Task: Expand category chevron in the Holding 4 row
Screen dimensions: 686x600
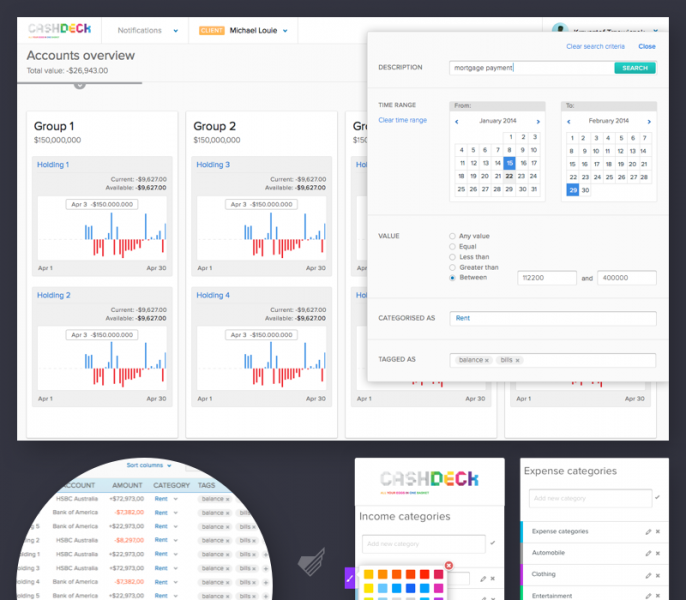Action: (x=175, y=582)
